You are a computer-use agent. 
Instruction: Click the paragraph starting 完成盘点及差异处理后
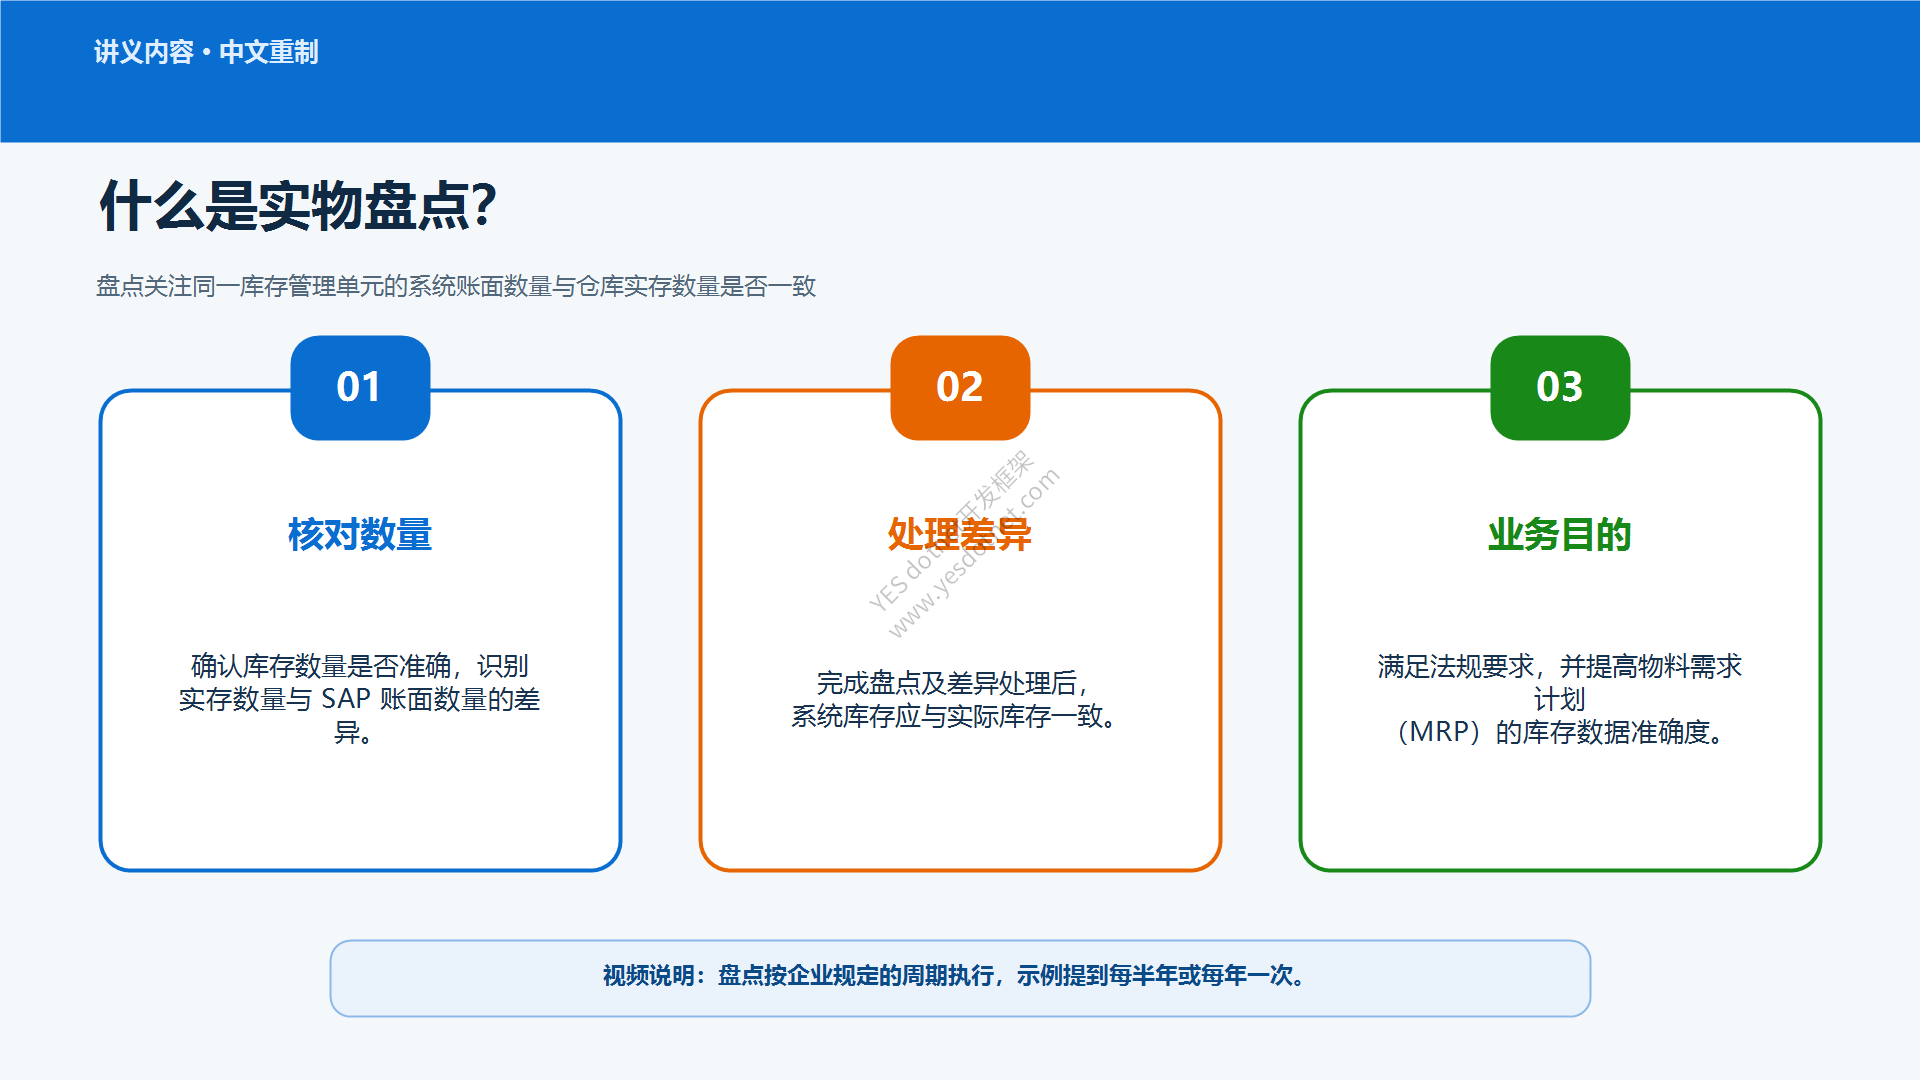coord(955,700)
